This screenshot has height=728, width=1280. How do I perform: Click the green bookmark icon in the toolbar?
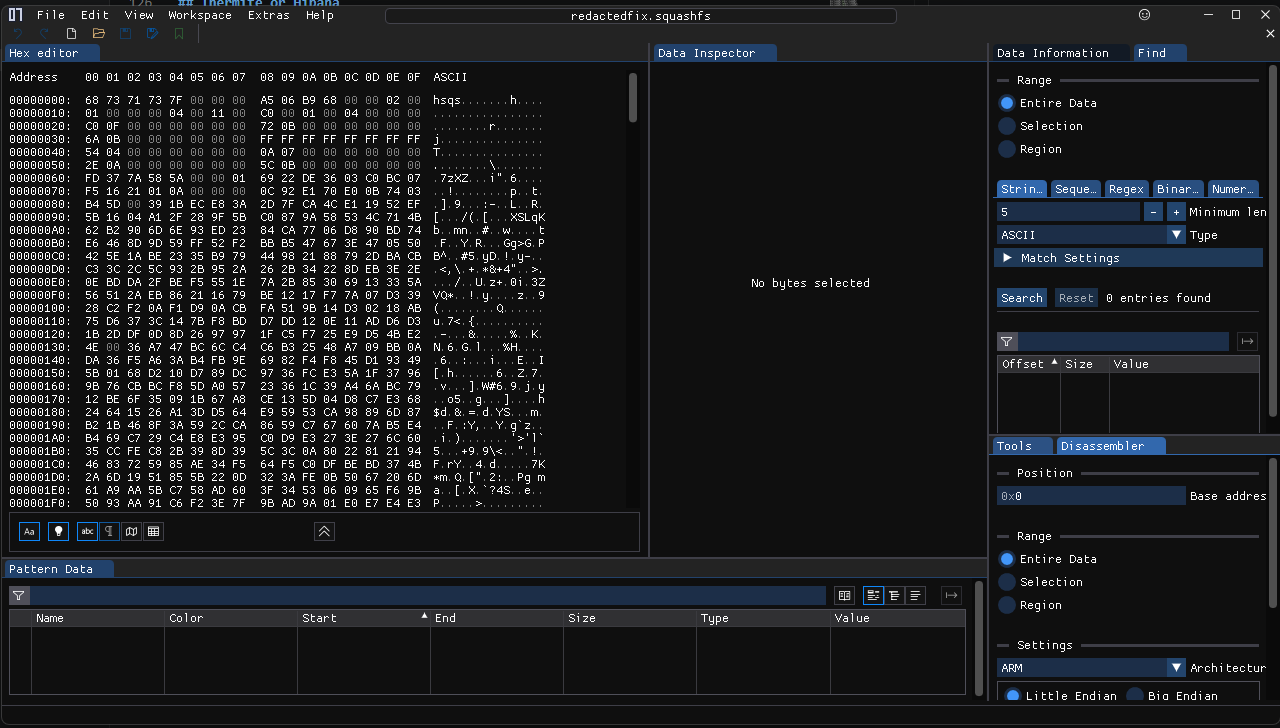tap(179, 34)
